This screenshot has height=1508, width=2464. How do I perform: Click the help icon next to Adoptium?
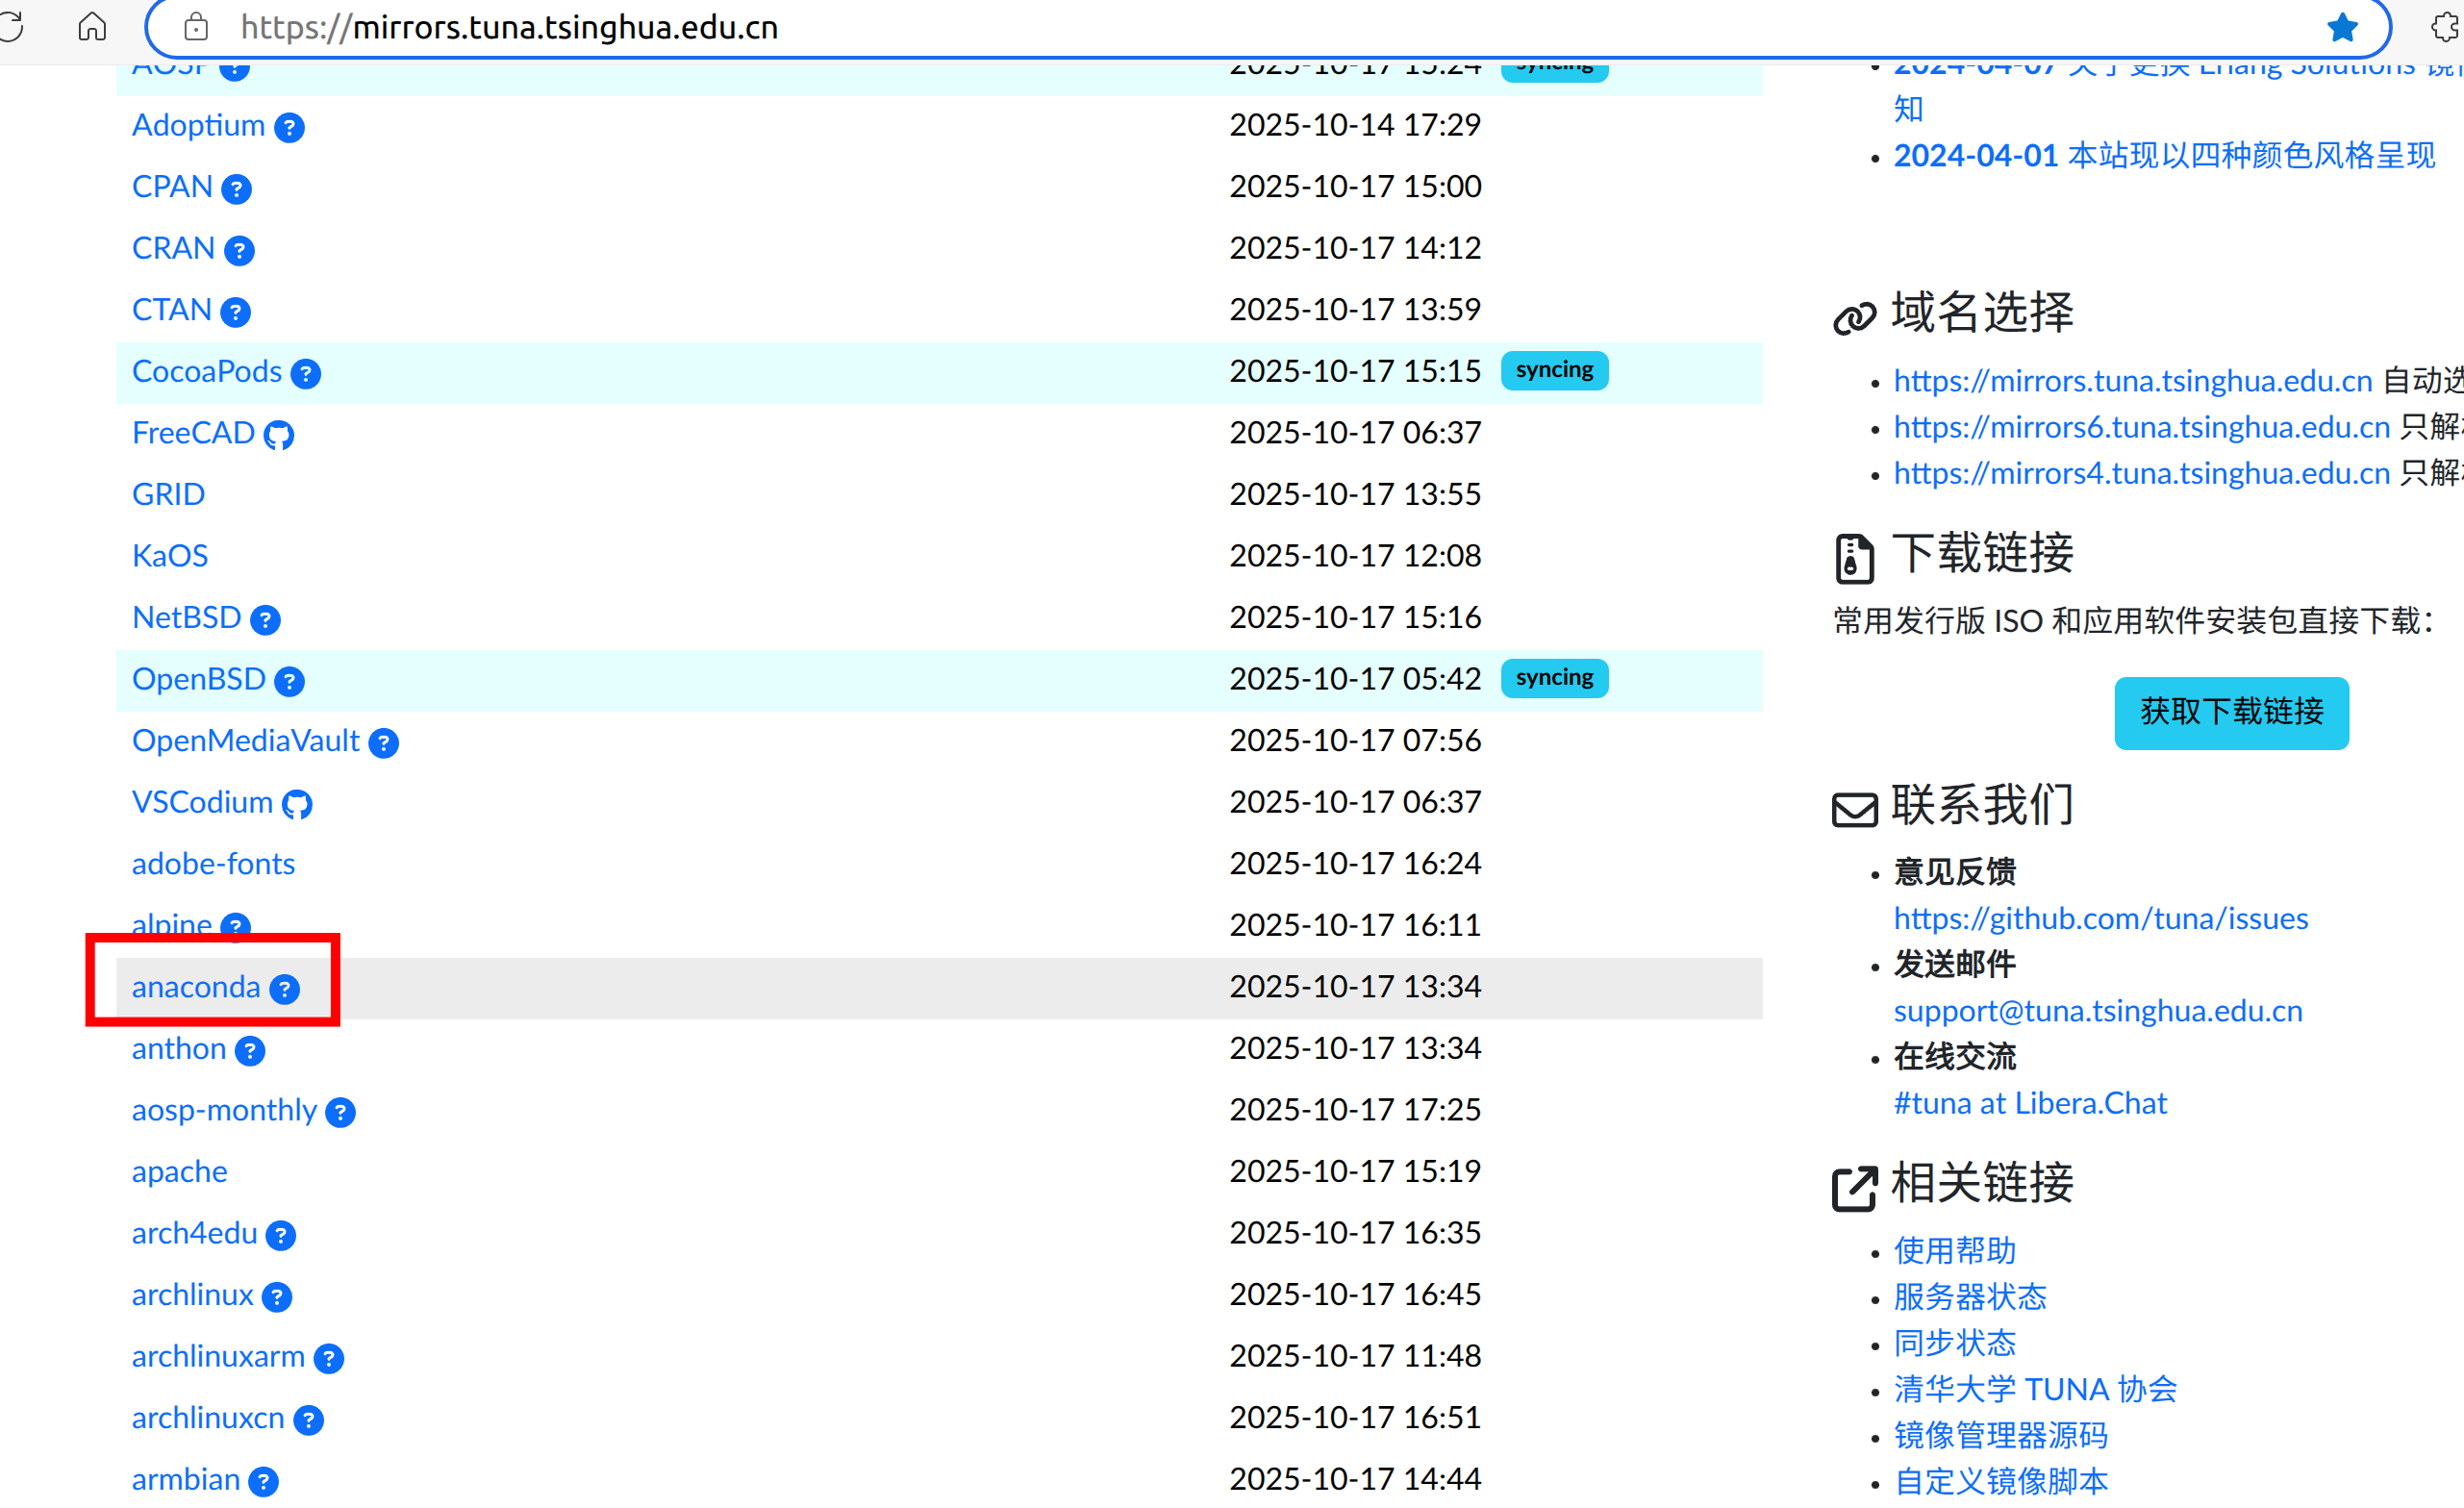click(289, 128)
